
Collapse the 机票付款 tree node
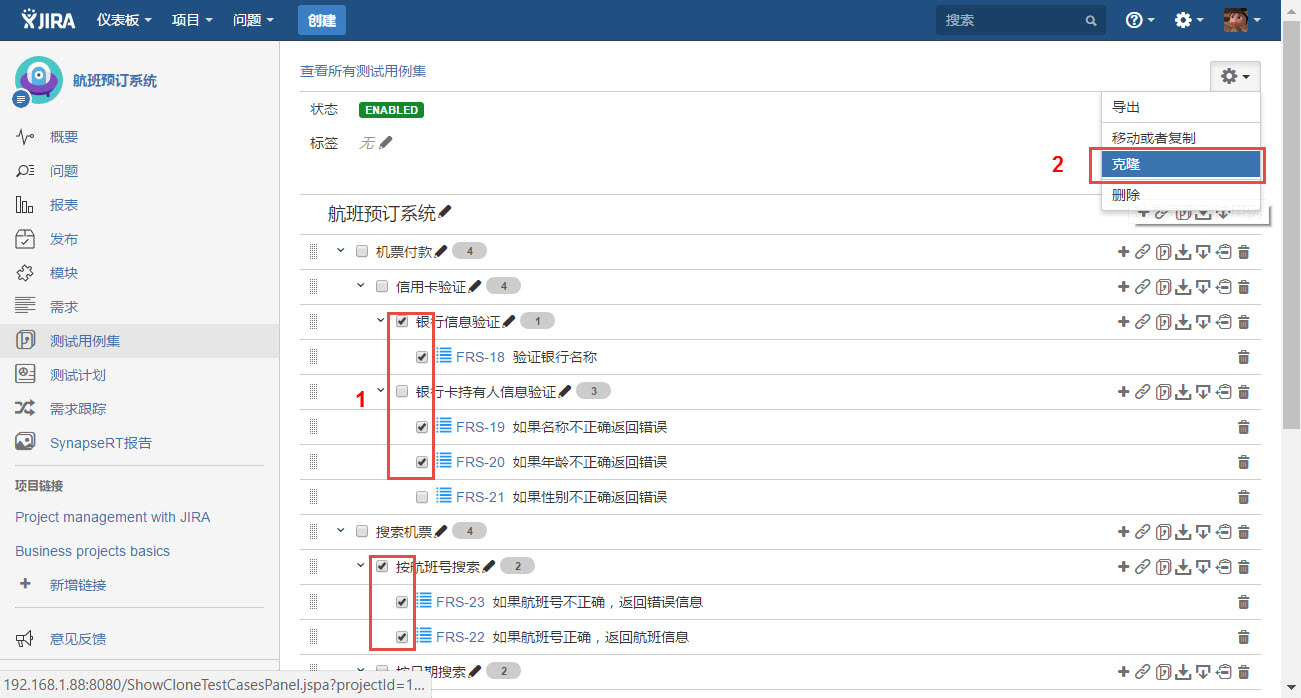pyautogui.click(x=341, y=251)
